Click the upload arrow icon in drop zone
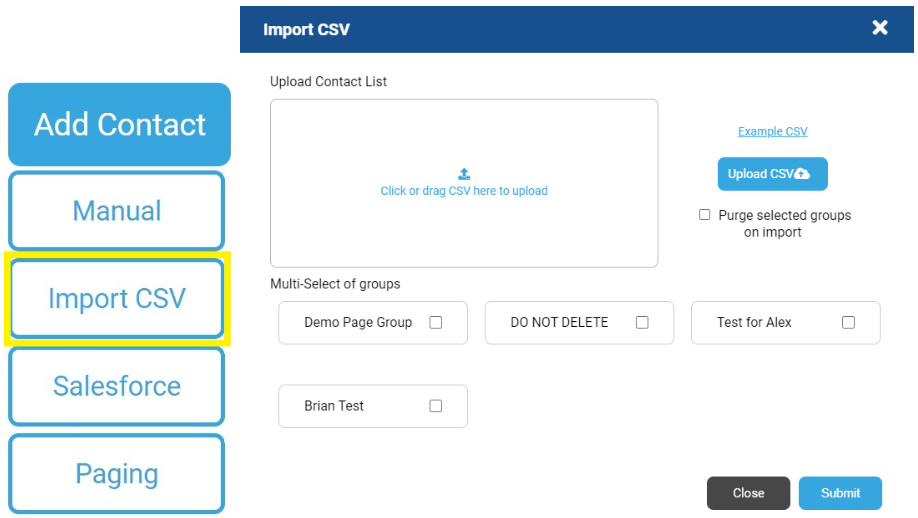The image size is (918, 518). pyautogui.click(x=464, y=174)
